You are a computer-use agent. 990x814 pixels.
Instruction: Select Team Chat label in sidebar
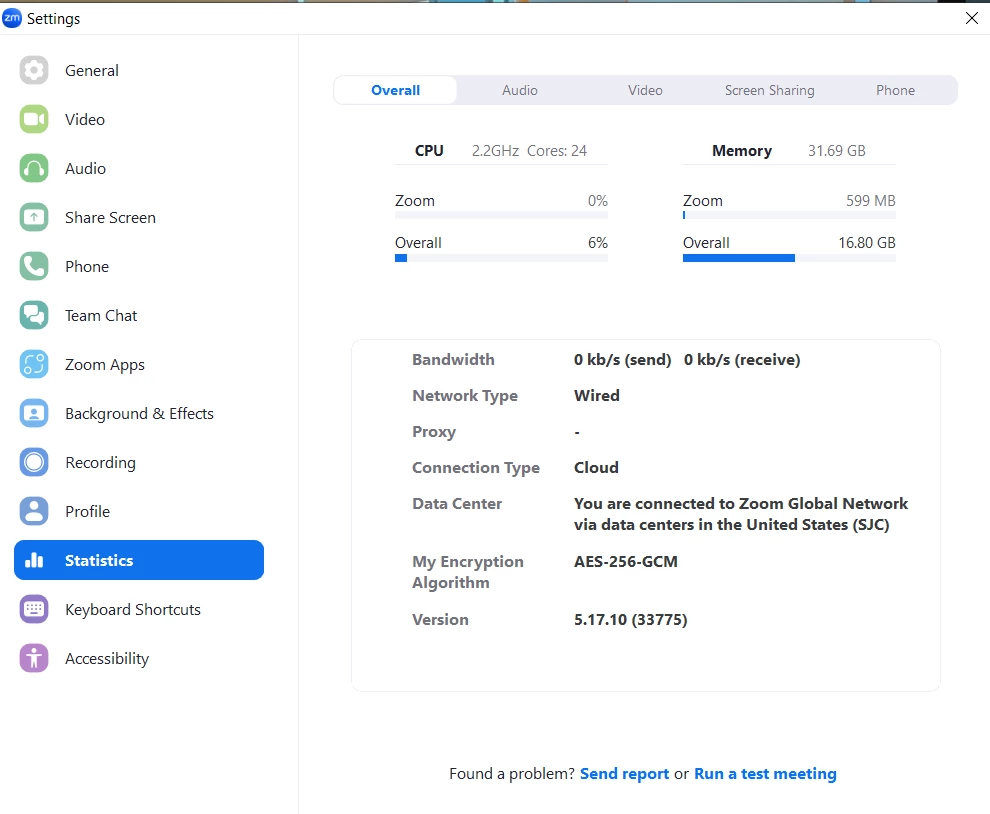click(x=101, y=316)
